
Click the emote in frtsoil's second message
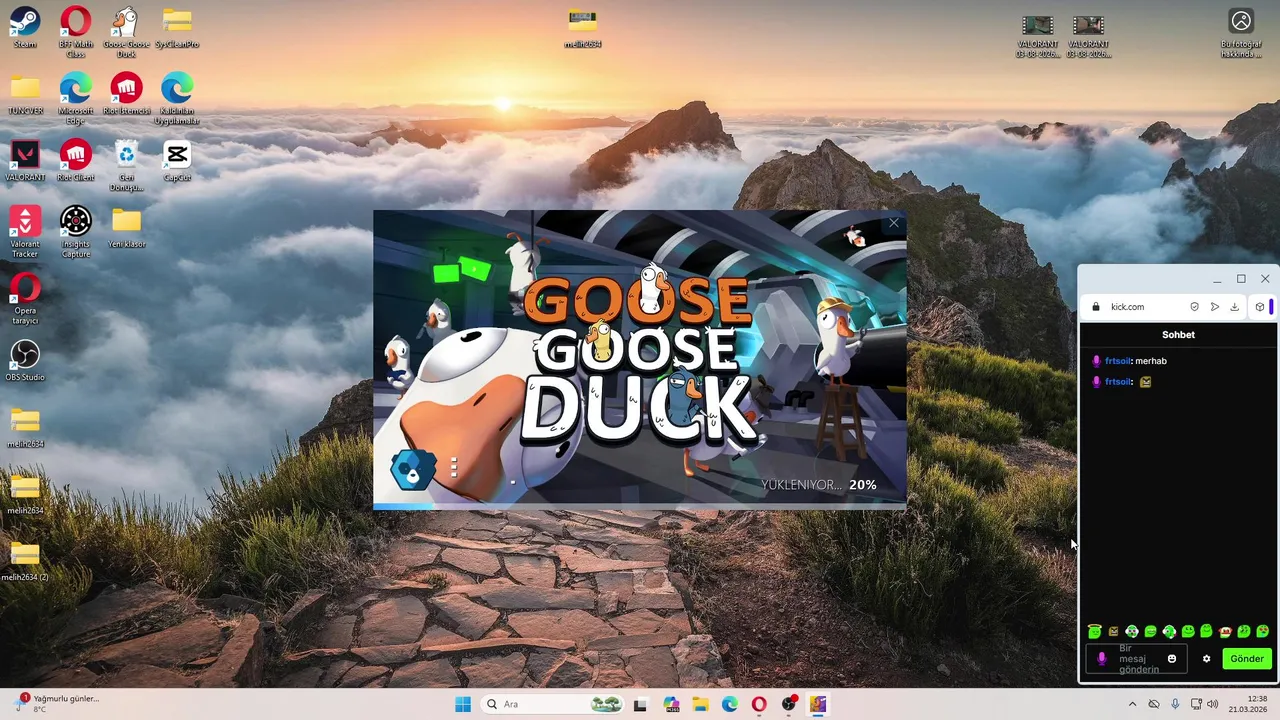coord(1145,382)
